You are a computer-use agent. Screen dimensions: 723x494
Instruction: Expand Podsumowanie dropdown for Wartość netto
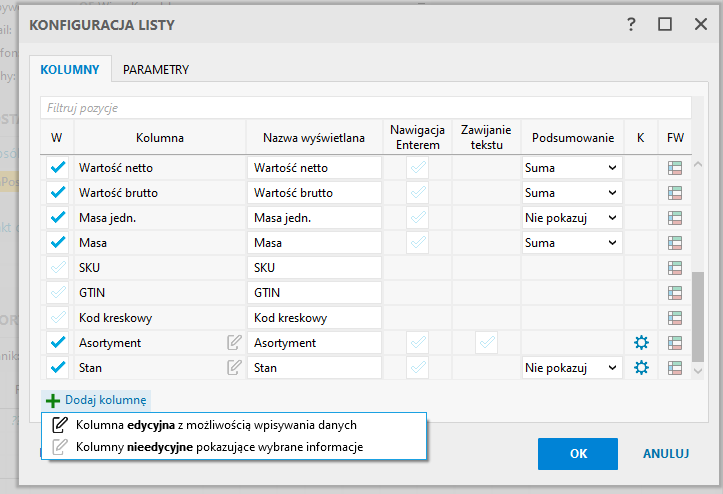571,168
